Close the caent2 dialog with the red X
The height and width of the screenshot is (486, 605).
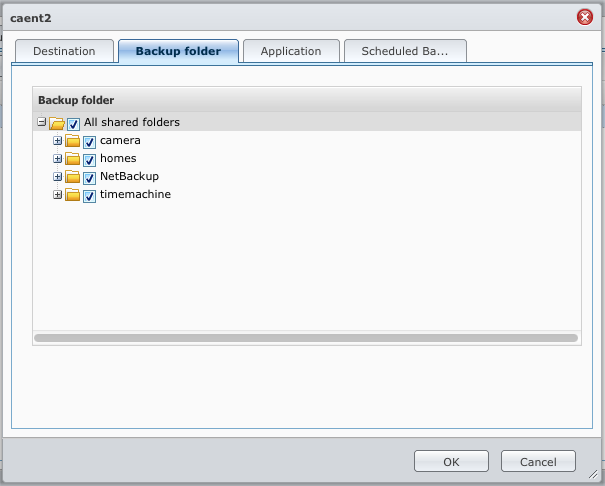(x=585, y=17)
